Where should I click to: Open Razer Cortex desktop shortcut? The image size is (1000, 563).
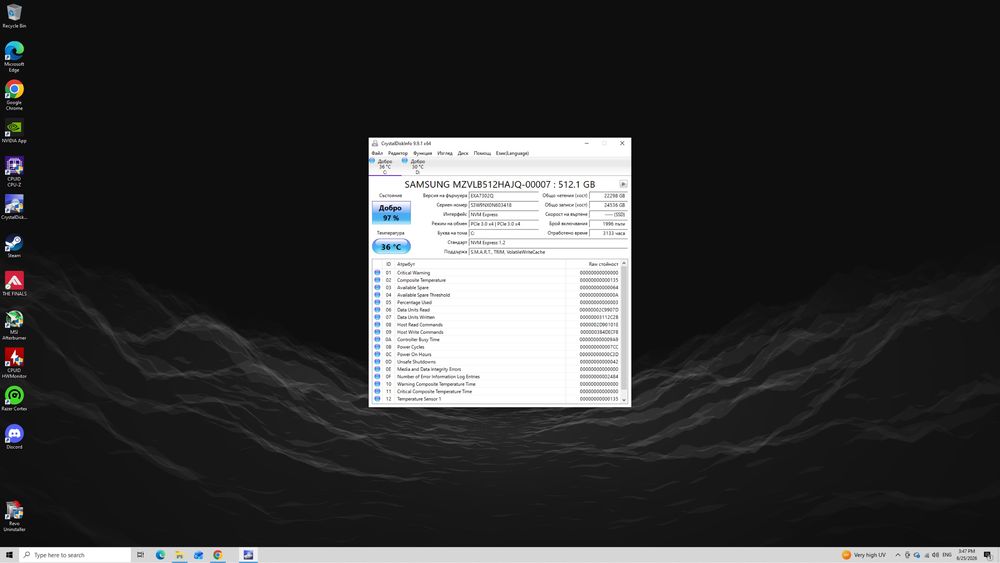click(x=14, y=398)
